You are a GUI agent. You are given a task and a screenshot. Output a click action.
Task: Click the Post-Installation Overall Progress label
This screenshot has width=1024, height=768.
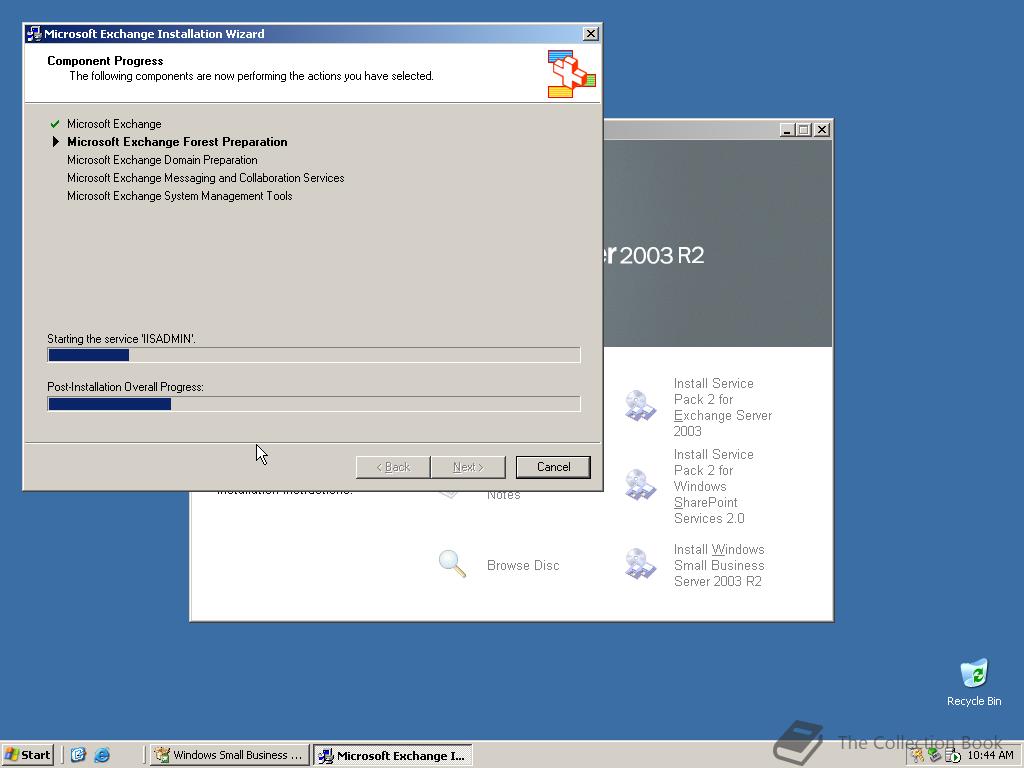[125, 387]
